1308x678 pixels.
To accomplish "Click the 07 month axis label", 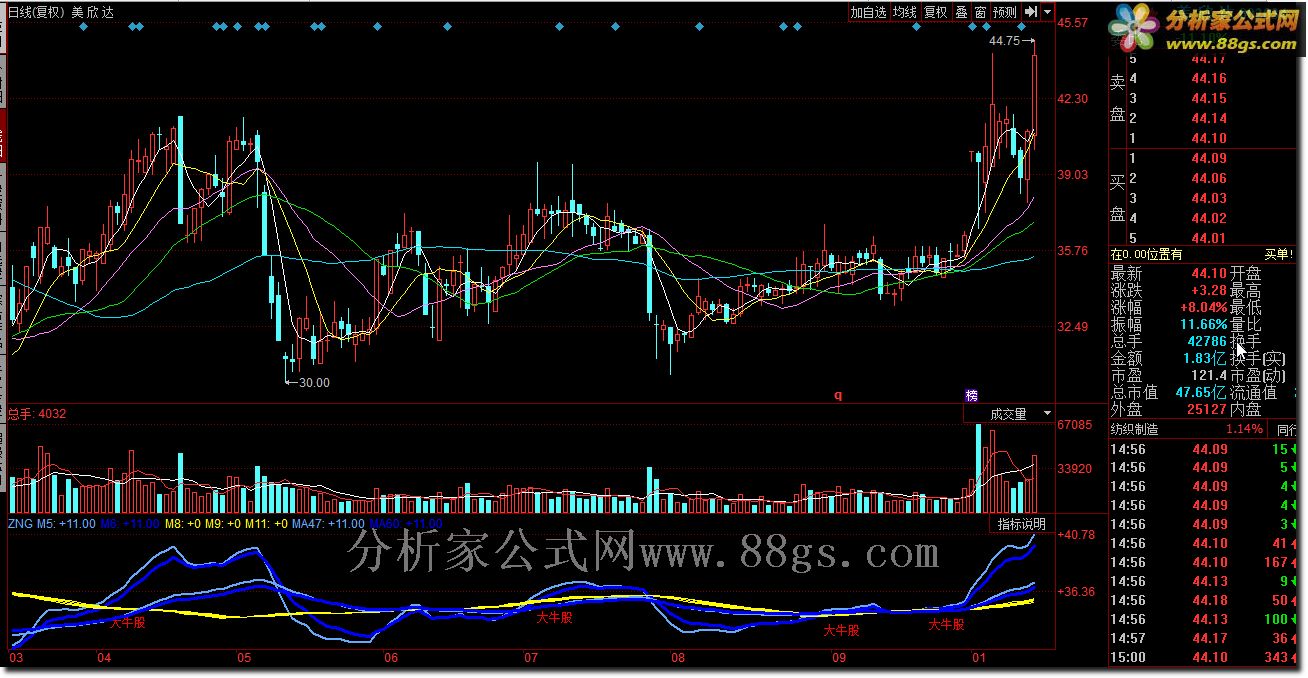I will click(x=531, y=658).
